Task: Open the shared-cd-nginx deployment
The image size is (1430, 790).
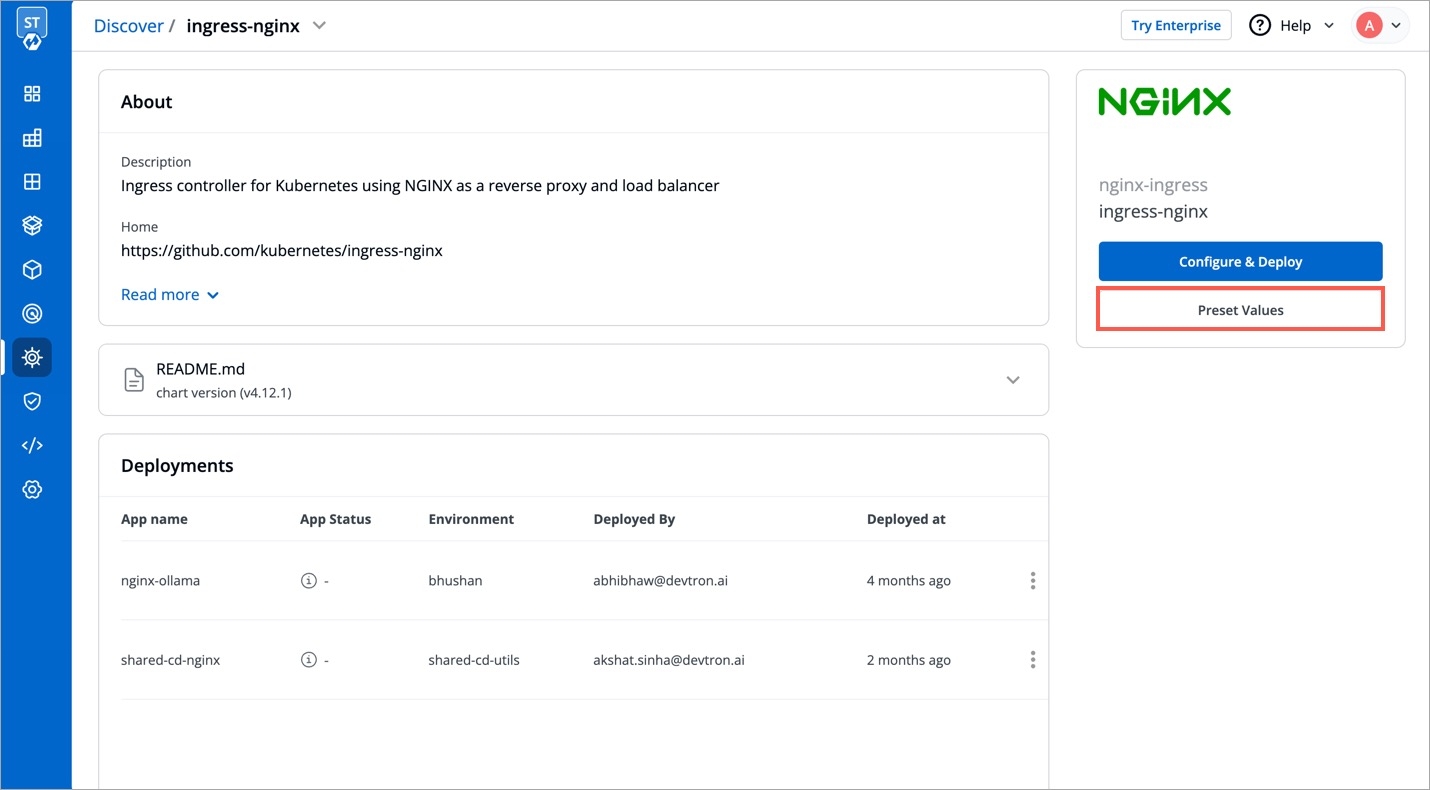Action: 170,660
